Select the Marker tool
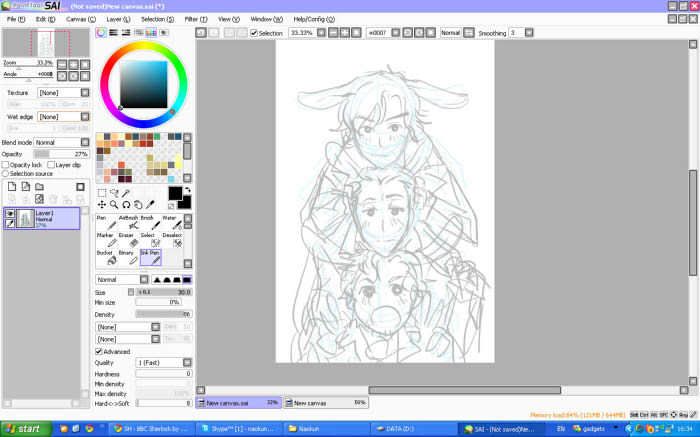This screenshot has height=437, width=700. [104, 241]
